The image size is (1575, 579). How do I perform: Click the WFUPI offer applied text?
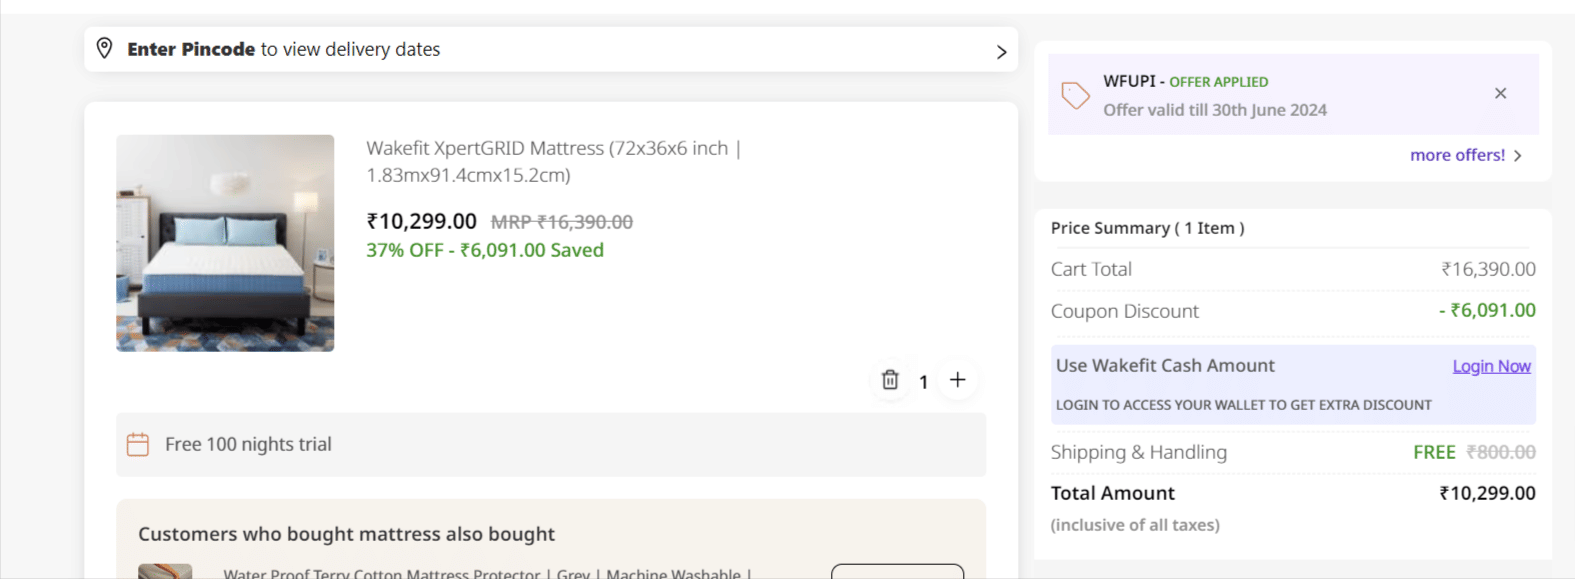point(1186,81)
